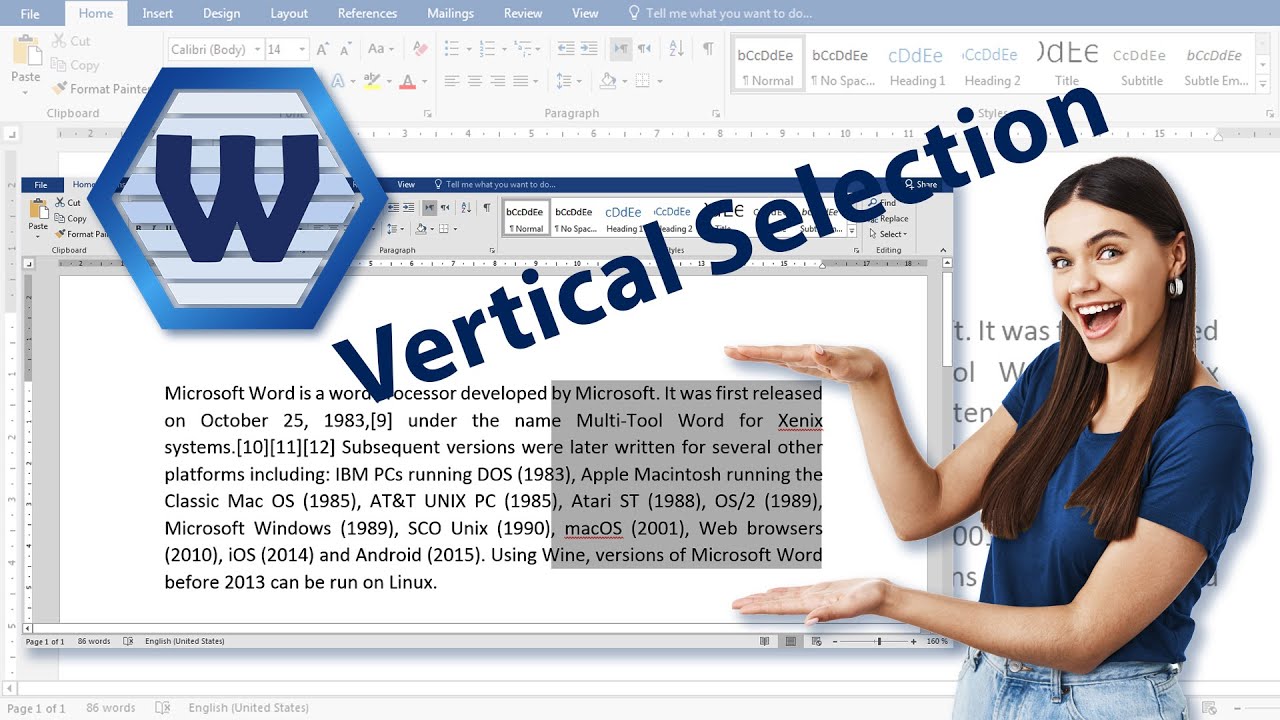This screenshot has width=1280, height=720.
Task: Switch to Print Layout view in front window
Action: click(790, 641)
